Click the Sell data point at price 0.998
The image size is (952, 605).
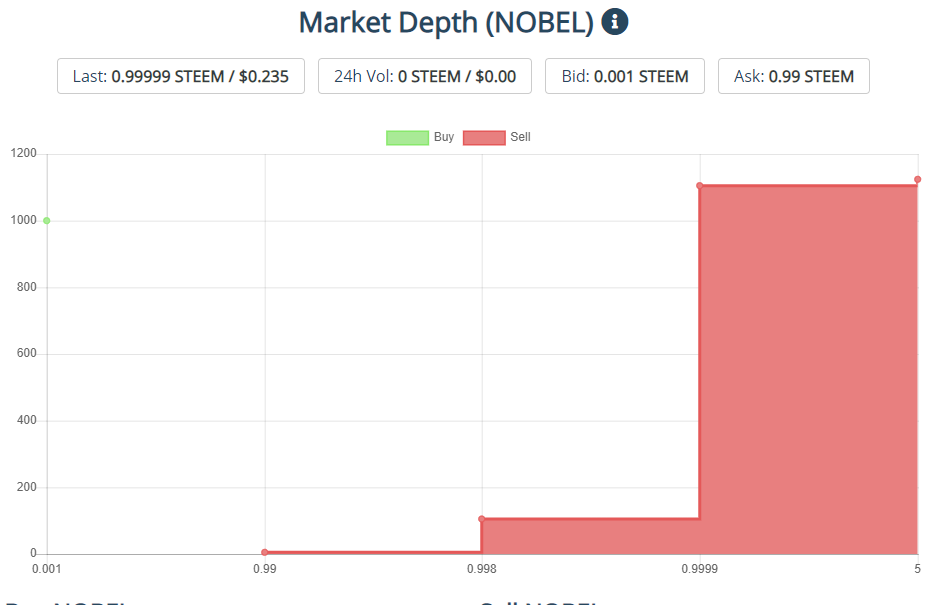point(482,519)
